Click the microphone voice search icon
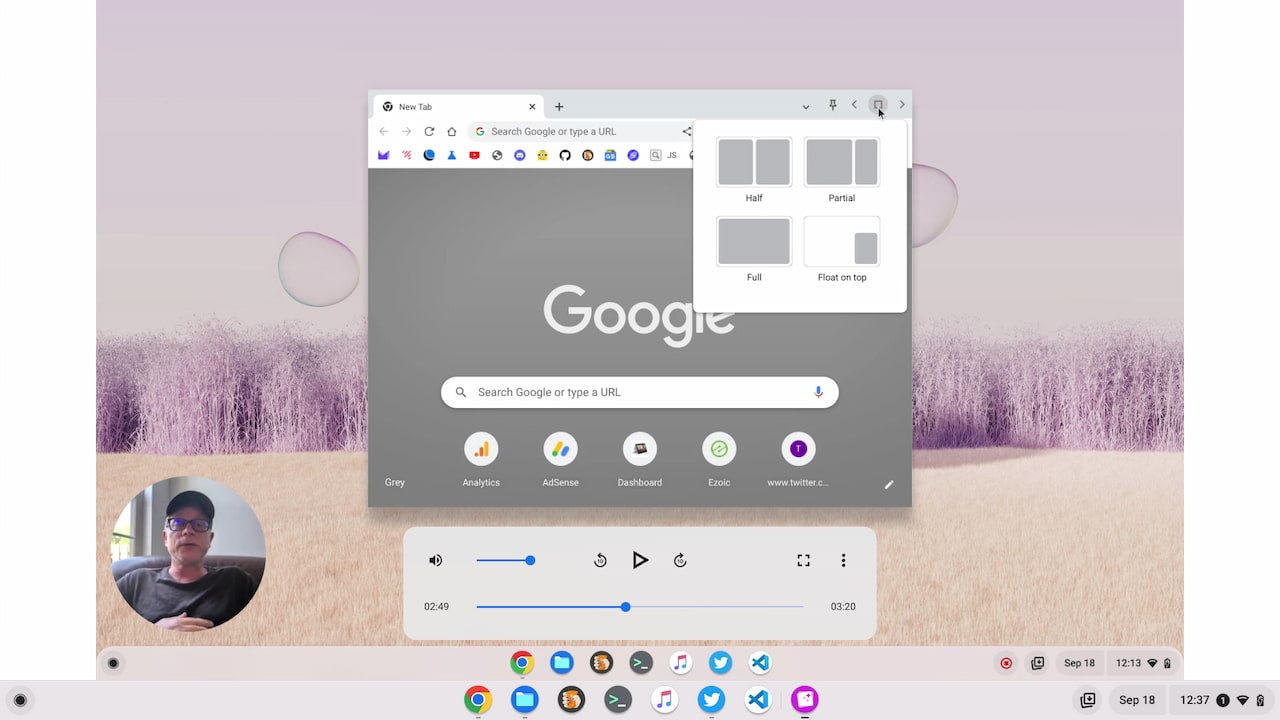1280x720 pixels. point(818,392)
